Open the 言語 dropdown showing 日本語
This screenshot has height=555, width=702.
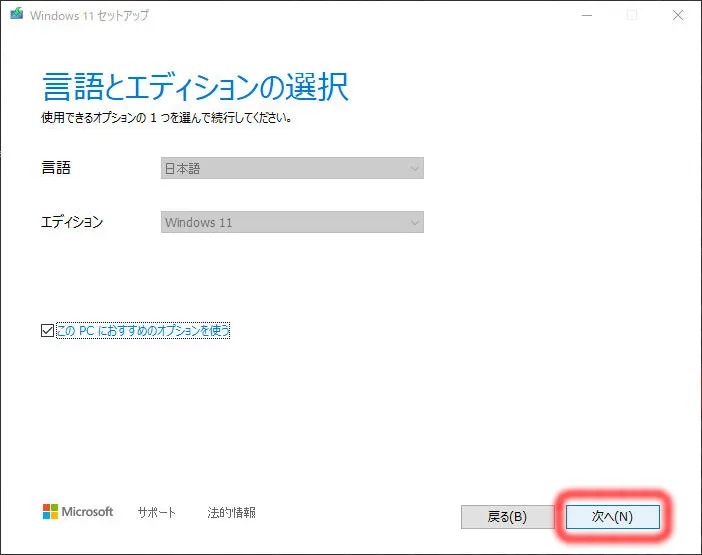point(292,168)
